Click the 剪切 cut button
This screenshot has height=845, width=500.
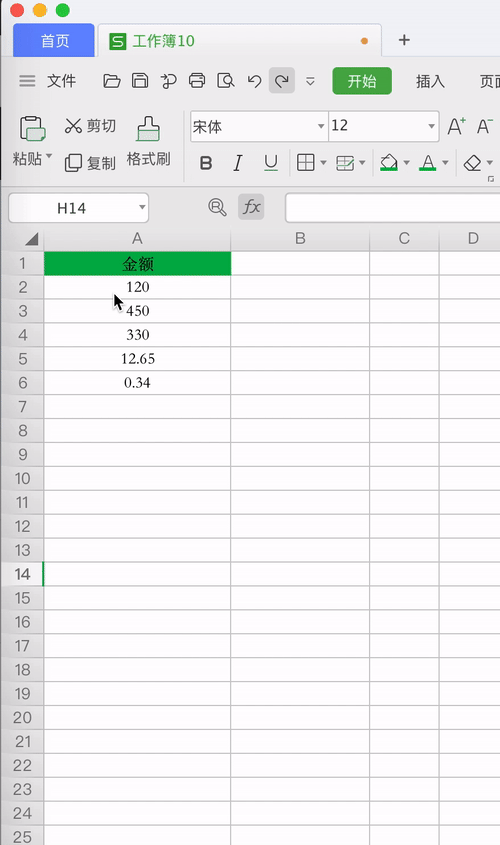tap(90, 126)
